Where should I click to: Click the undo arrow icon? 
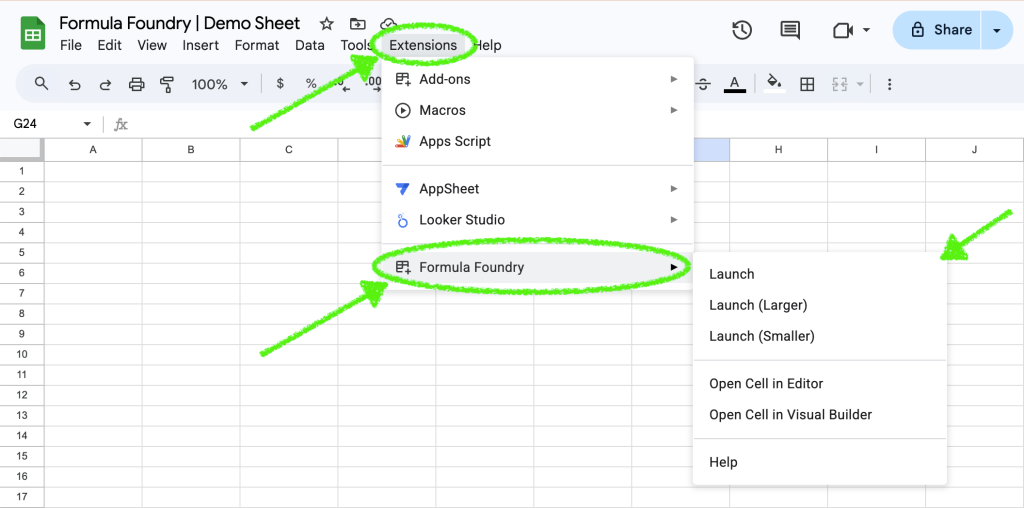point(74,84)
